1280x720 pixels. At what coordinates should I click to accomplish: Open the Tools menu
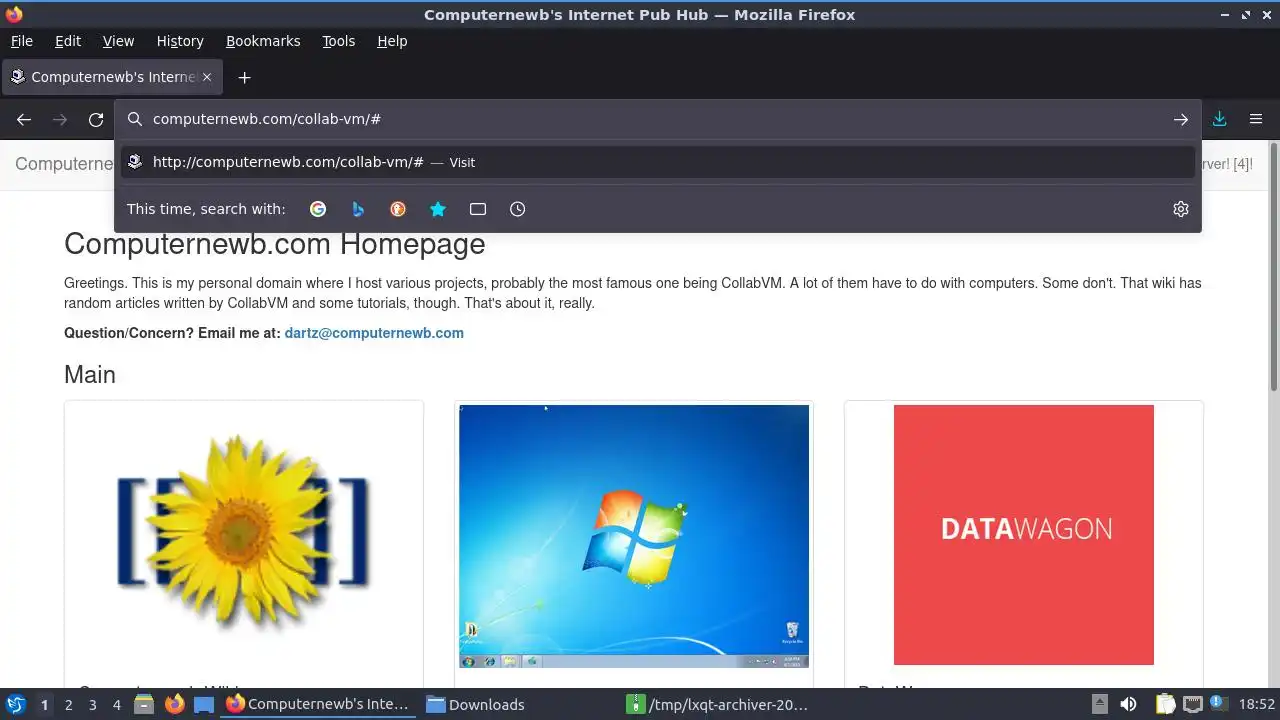[338, 41]
